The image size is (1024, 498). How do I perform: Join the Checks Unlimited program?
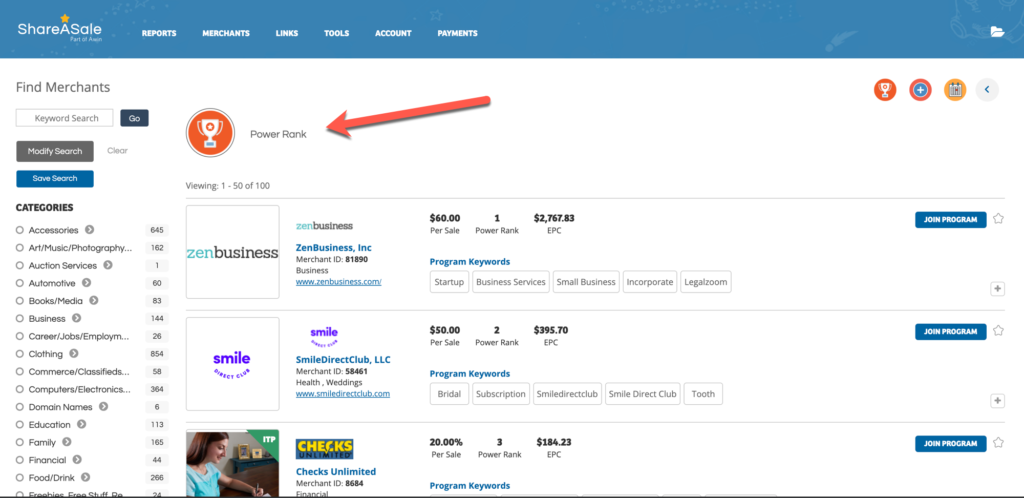point(951,444)
